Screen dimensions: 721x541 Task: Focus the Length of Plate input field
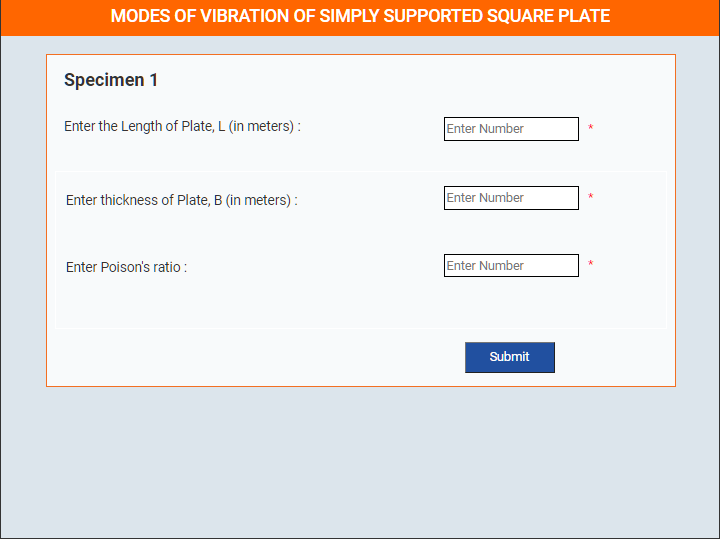tap(511, 129)
